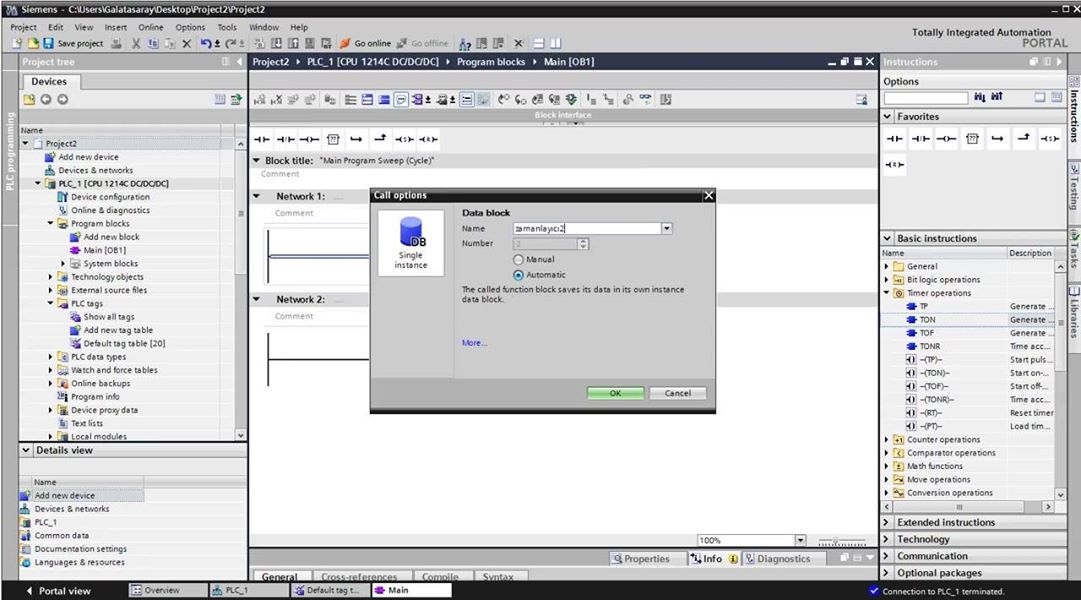Open the Cross-references tab
The image size is (1081, 600).
[359, 577]
